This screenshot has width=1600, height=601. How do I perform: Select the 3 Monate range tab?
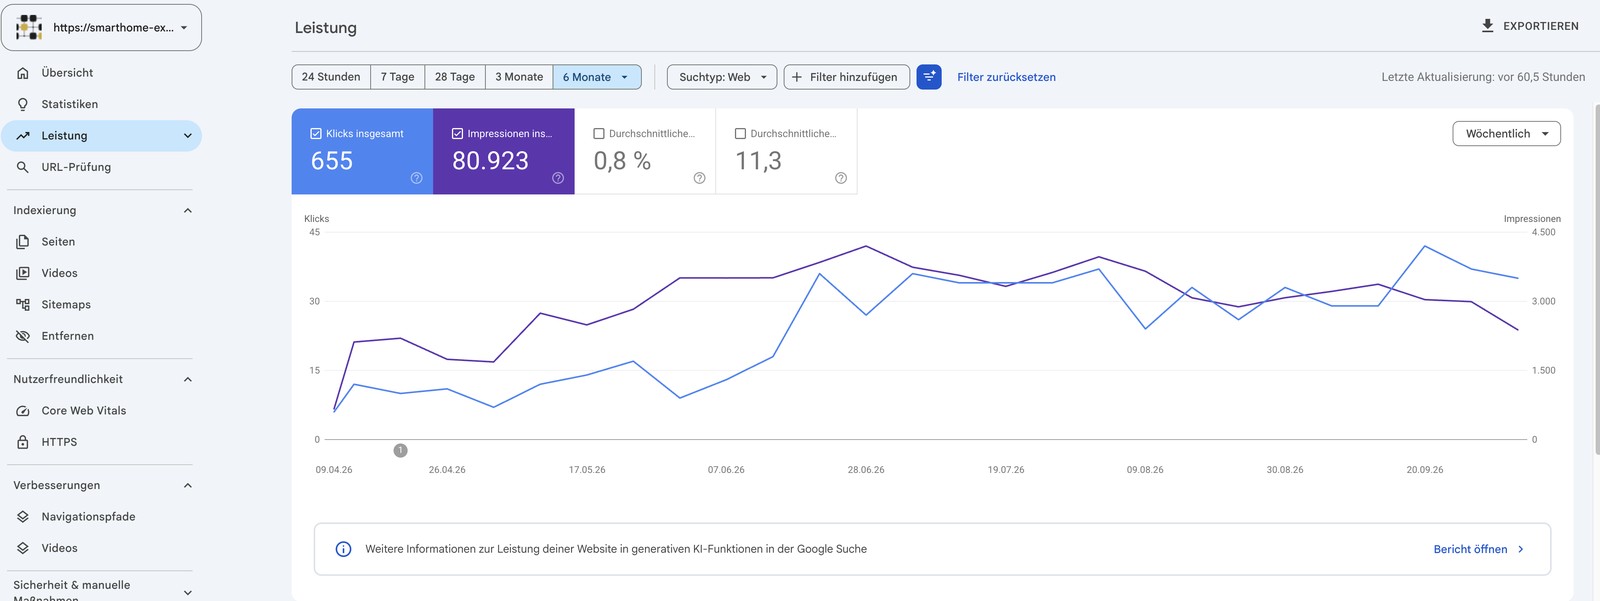click(x=519, y=77)
